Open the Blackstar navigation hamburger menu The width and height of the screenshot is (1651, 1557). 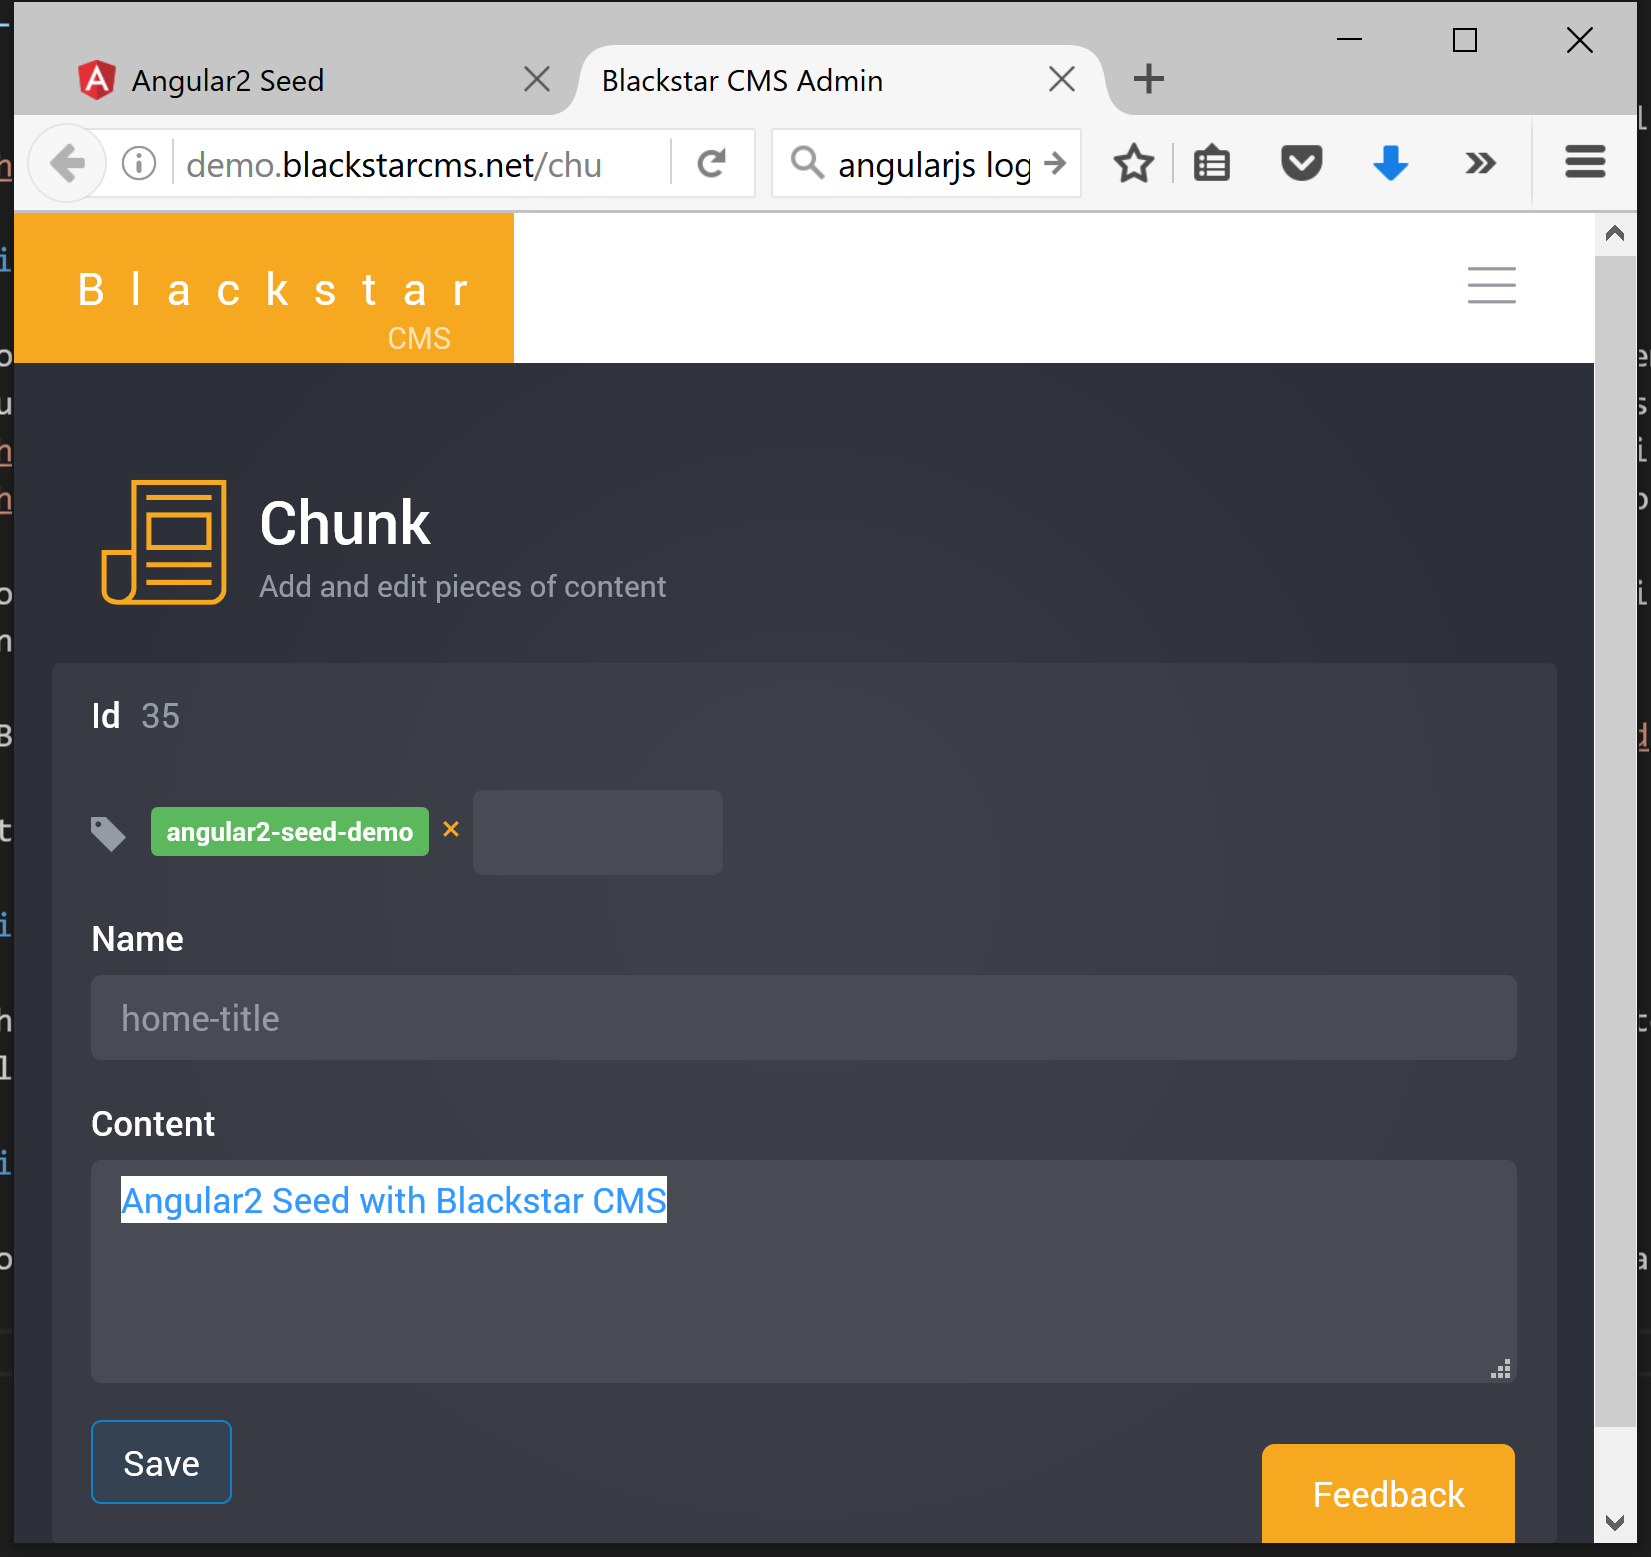1491,285
